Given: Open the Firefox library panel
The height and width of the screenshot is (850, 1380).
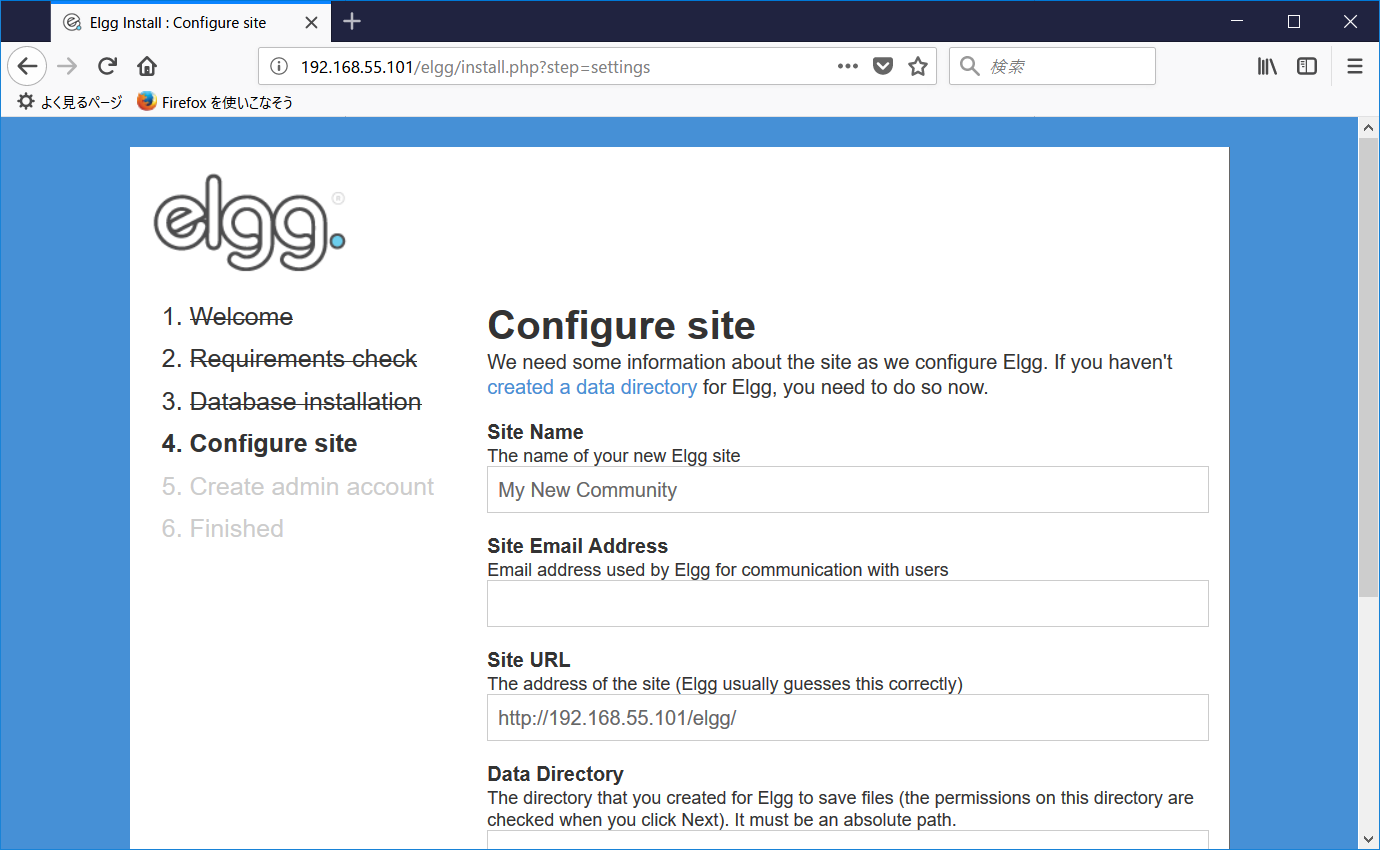Looking at the screenshot, I should click(x=1266, y=66).
